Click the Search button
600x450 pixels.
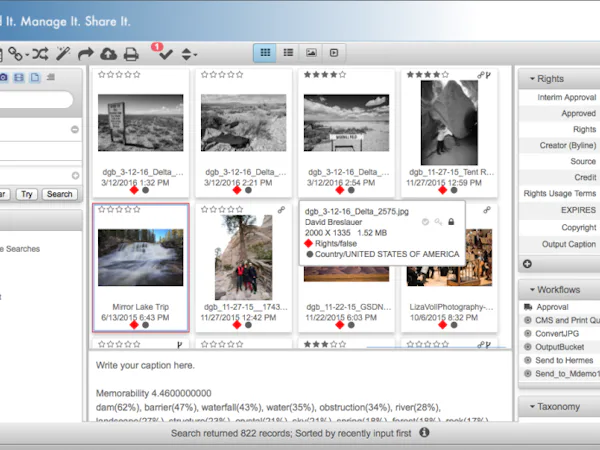coord(59,194)
